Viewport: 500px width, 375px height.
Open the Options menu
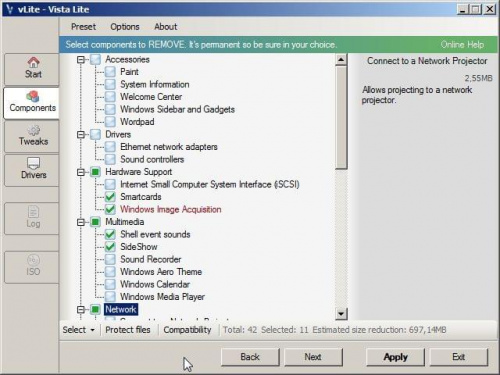point(125,27)
